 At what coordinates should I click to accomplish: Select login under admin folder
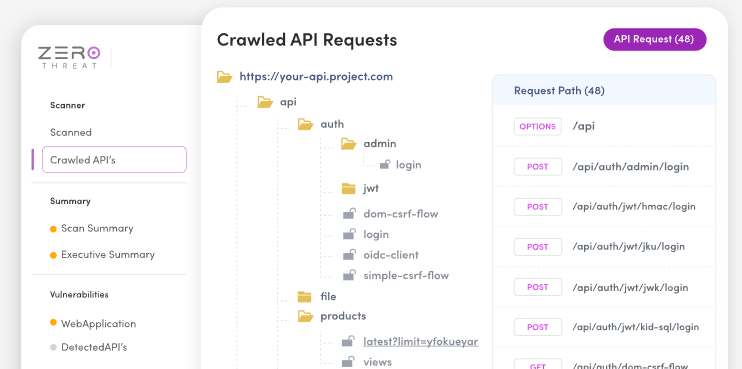pos(408,165)
